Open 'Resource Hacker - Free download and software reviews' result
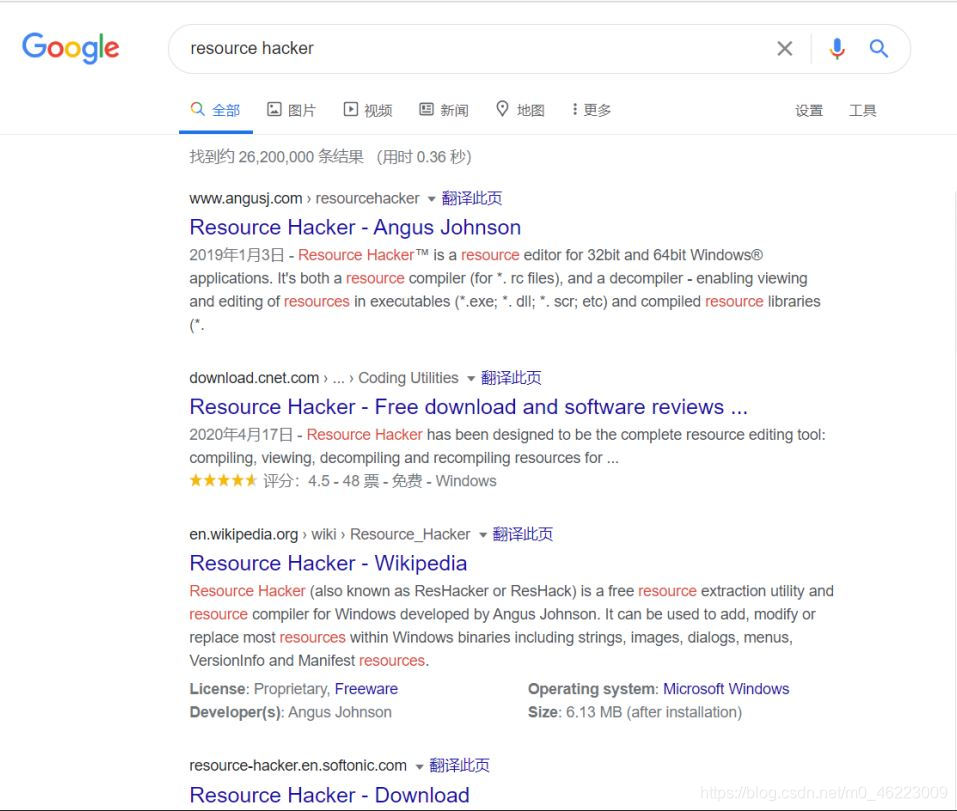This screenshot has height=811, width=957. (469, 406)
